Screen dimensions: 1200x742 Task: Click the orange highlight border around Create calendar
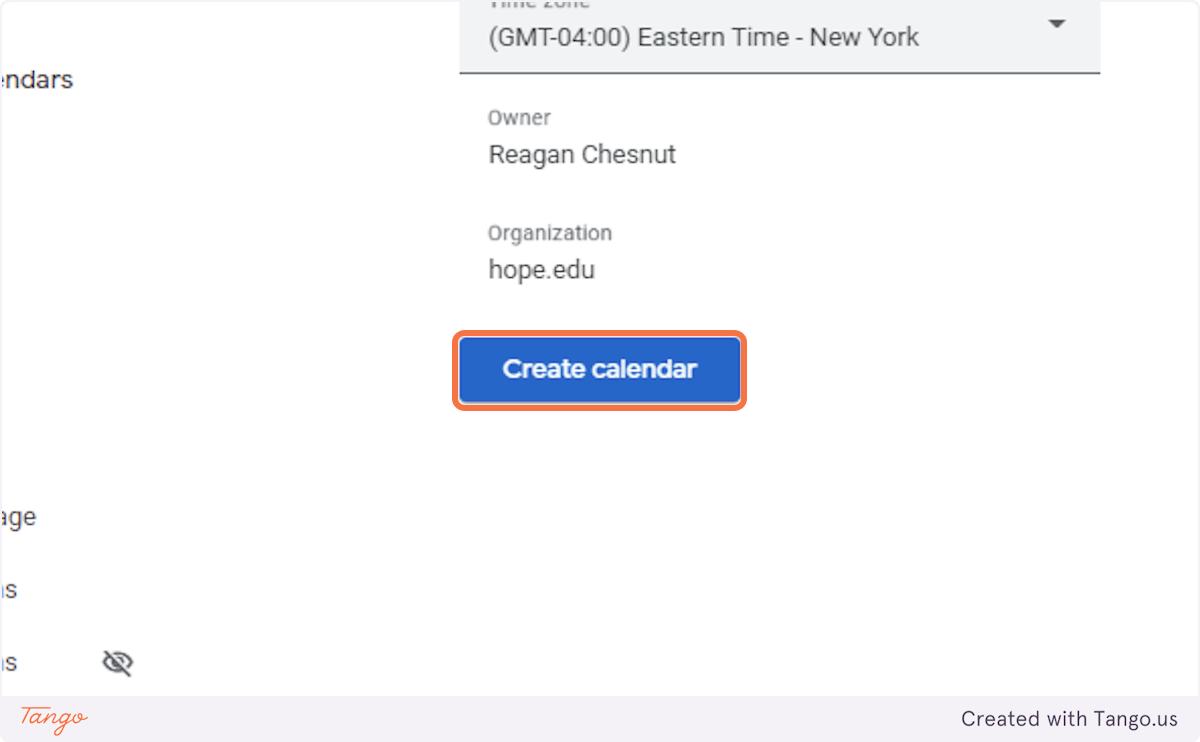[x=599, y=334]
